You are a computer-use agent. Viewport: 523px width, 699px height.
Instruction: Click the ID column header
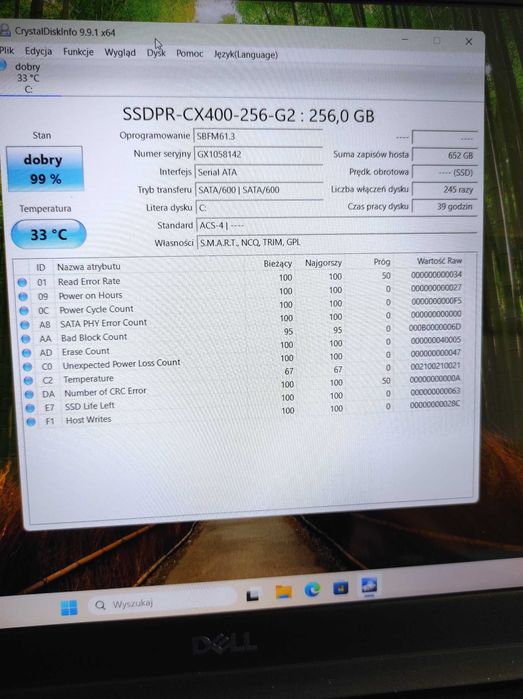pos(41,267)
